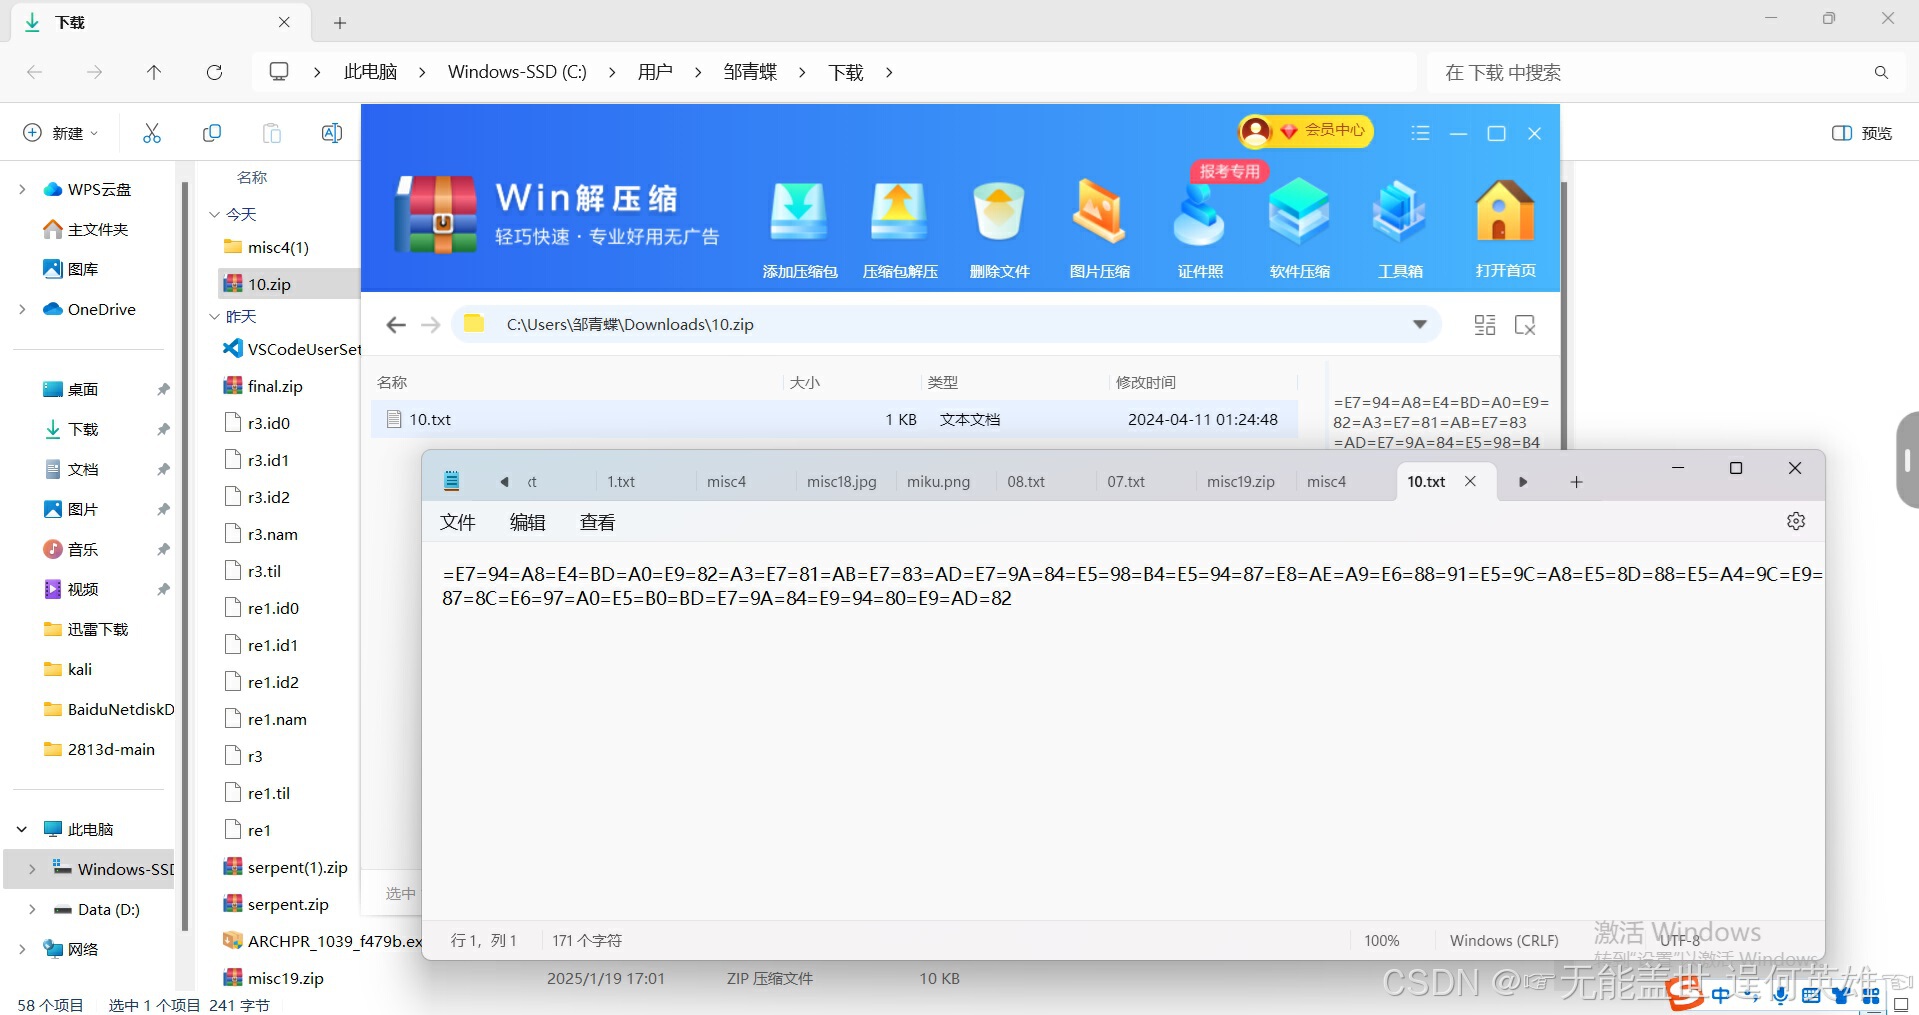This screenshot has height=1015, width=1919.
Task: Click Windows (CRLF) line ending indicator
Action: (1504, 940)
